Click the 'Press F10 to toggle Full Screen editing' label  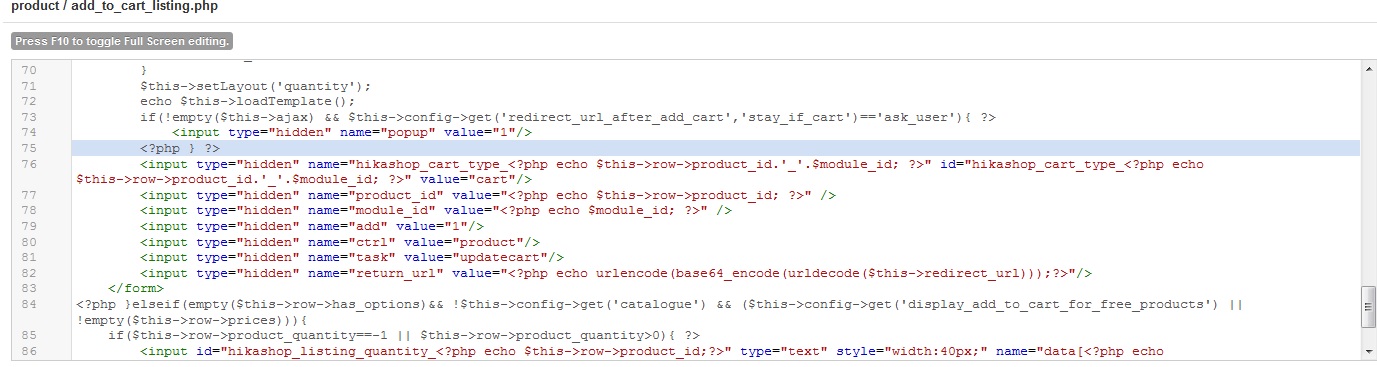[x=122, y=42]
